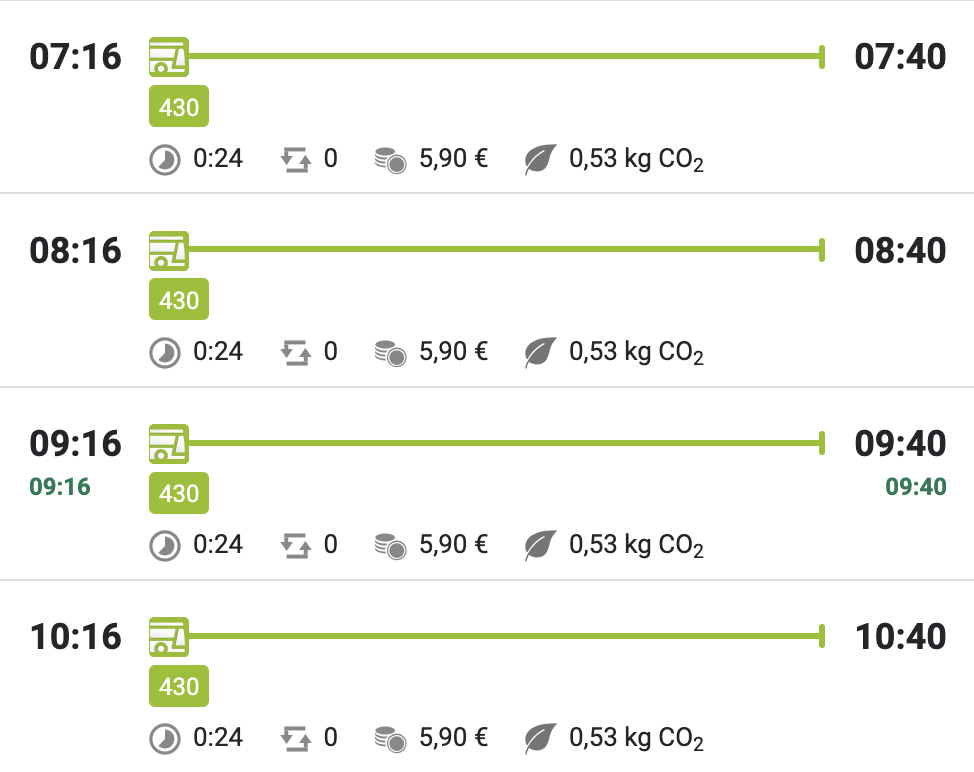Click the bus icon for 10:16 departure
The image size is (974, 772).
tap(169, 637)
